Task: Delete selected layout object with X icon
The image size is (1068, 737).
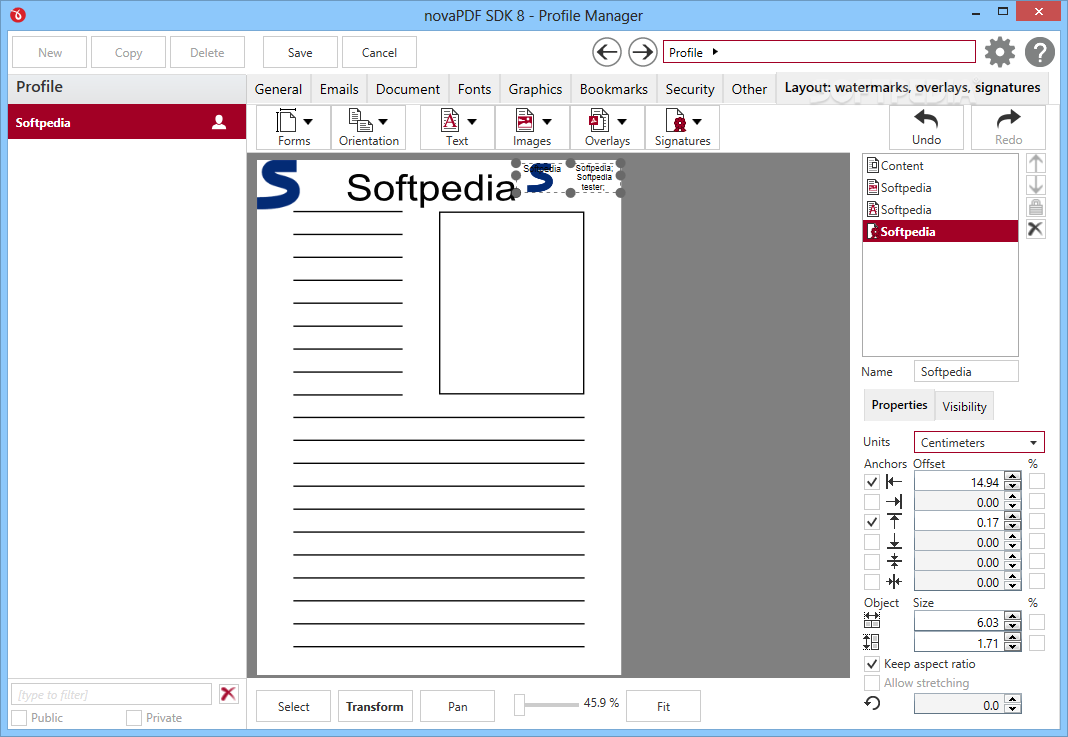Action: coord(1035,229)
